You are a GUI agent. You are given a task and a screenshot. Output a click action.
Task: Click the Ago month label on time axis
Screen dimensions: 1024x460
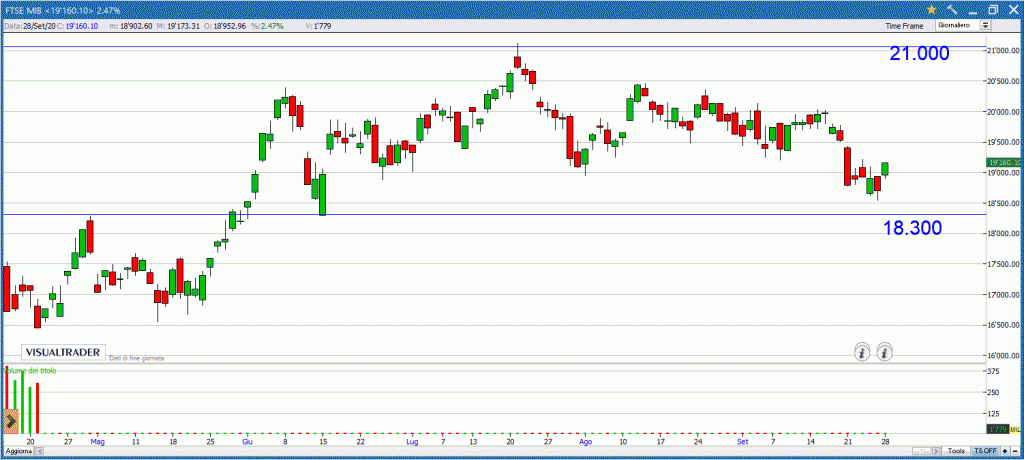pos(585,442)
